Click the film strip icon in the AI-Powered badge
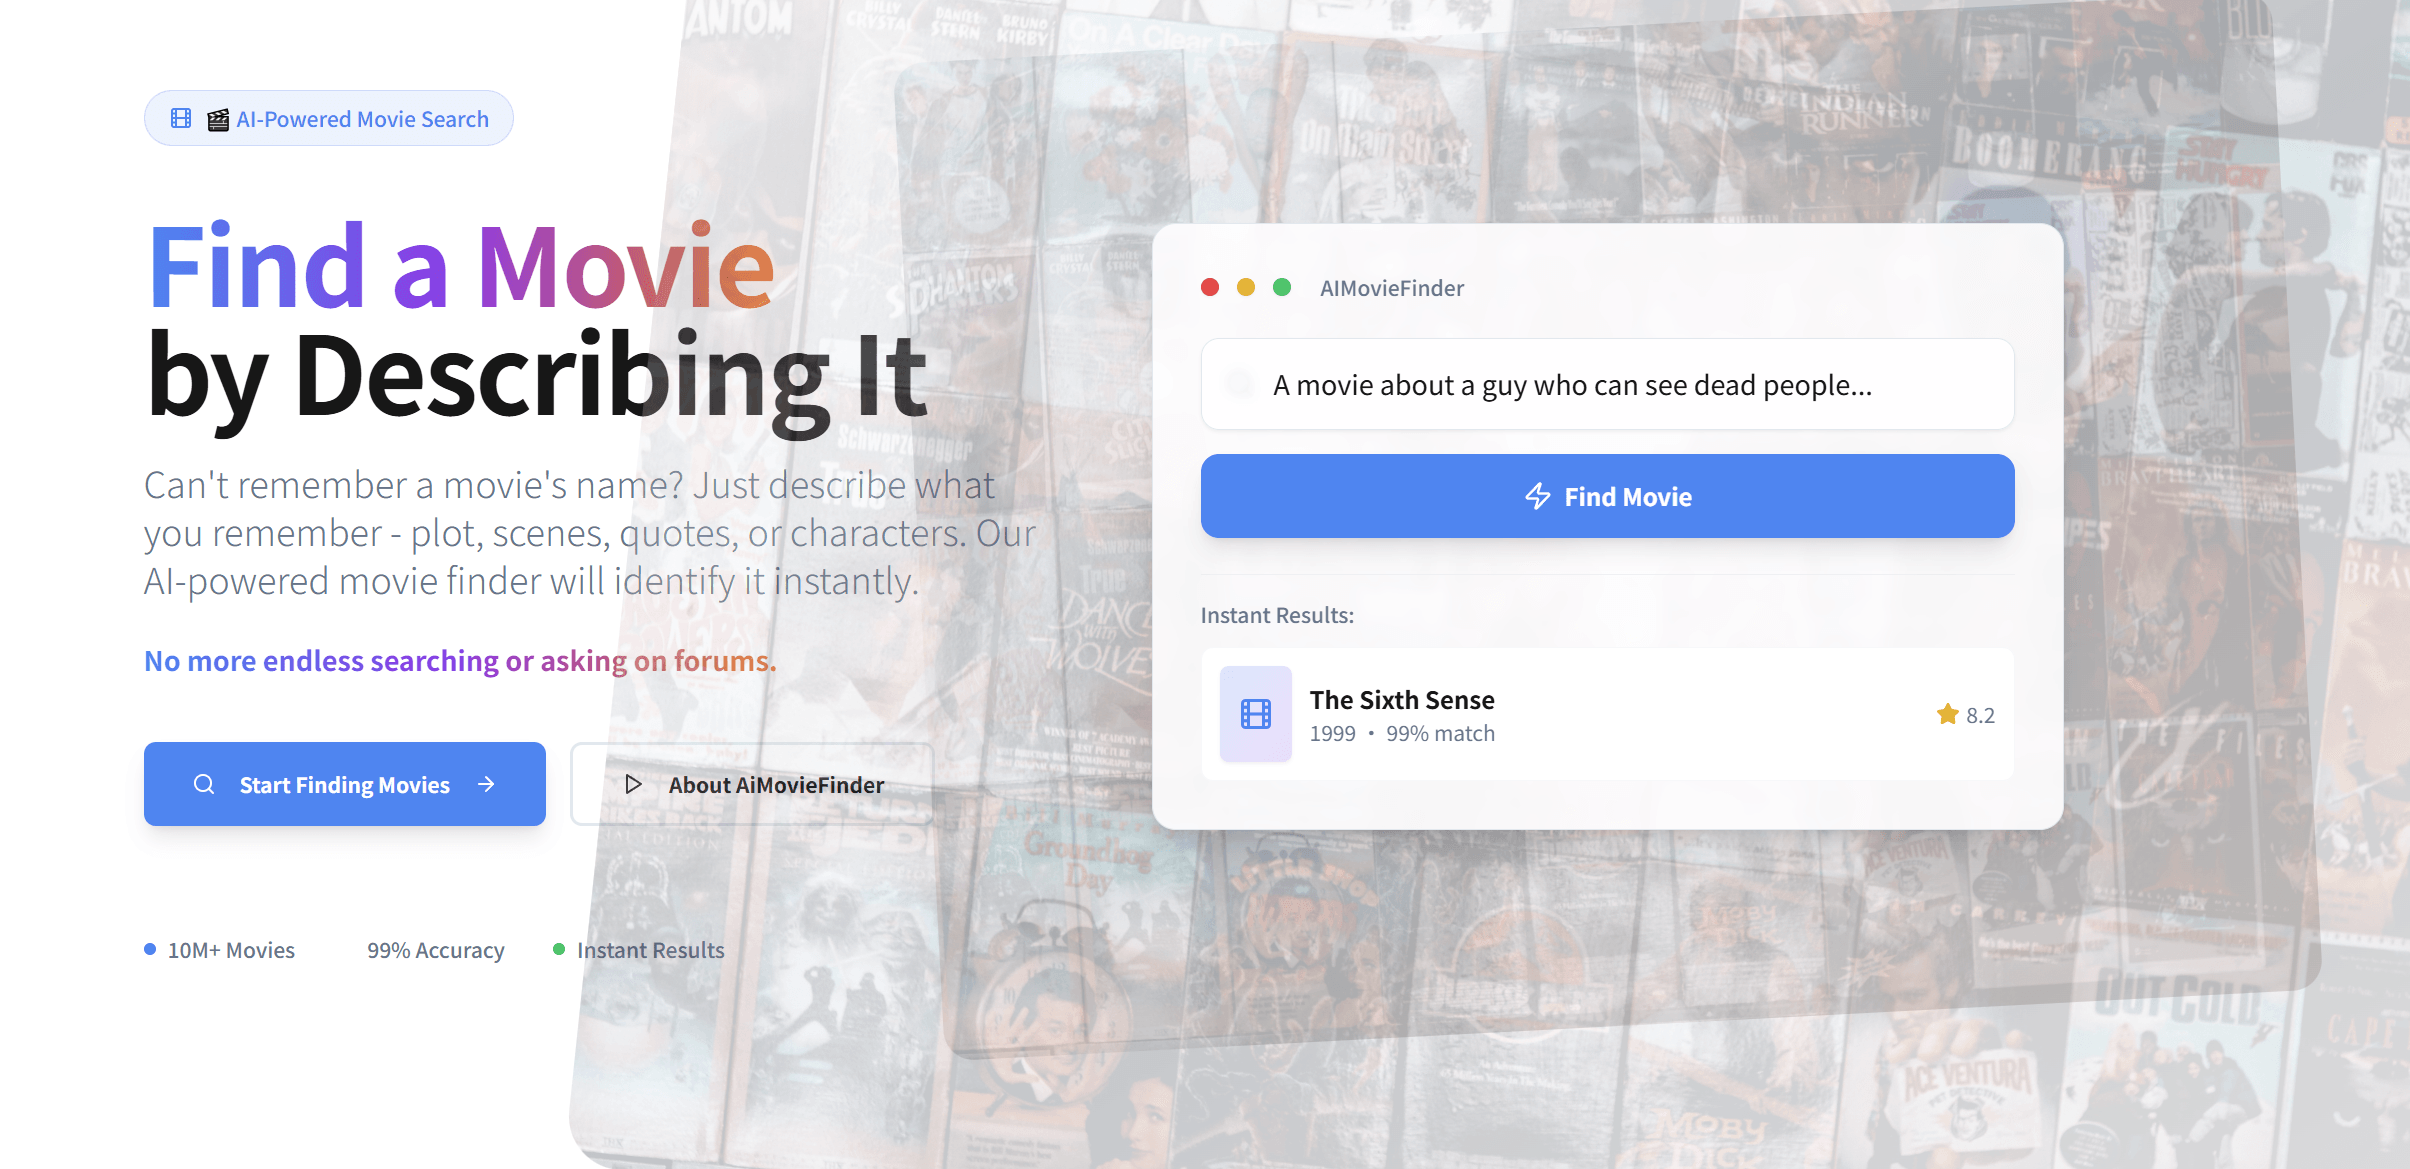This screenshot has height=1169, width=2410. 181,118
